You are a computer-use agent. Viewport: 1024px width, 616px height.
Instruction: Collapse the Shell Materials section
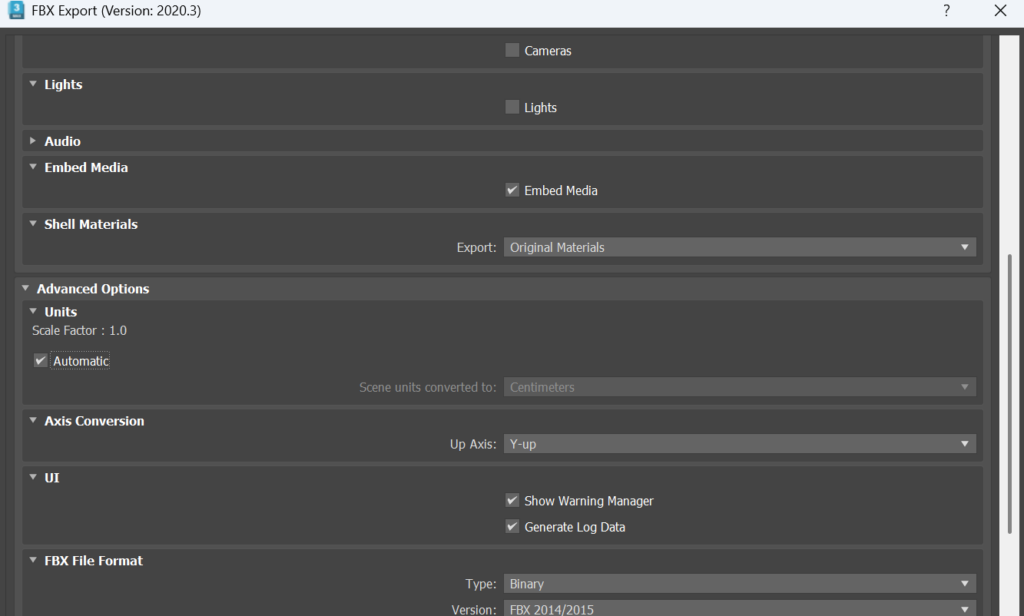pos(33,224)
